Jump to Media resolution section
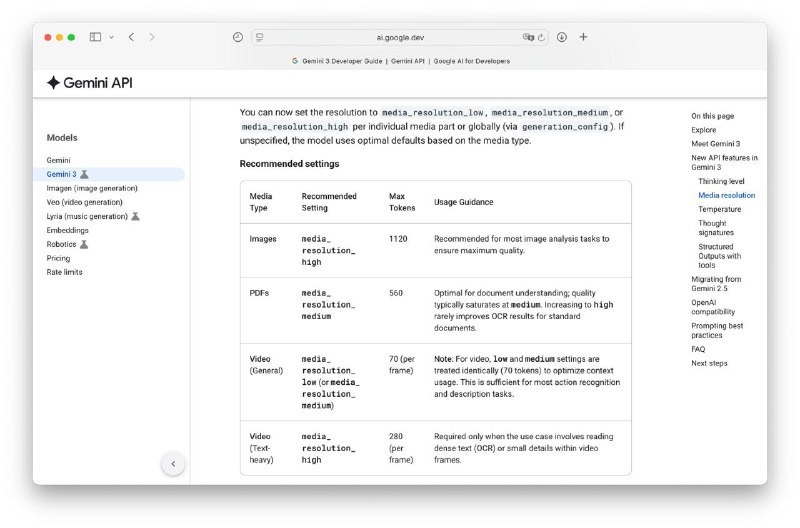800x528 pixels. (727, 195)
